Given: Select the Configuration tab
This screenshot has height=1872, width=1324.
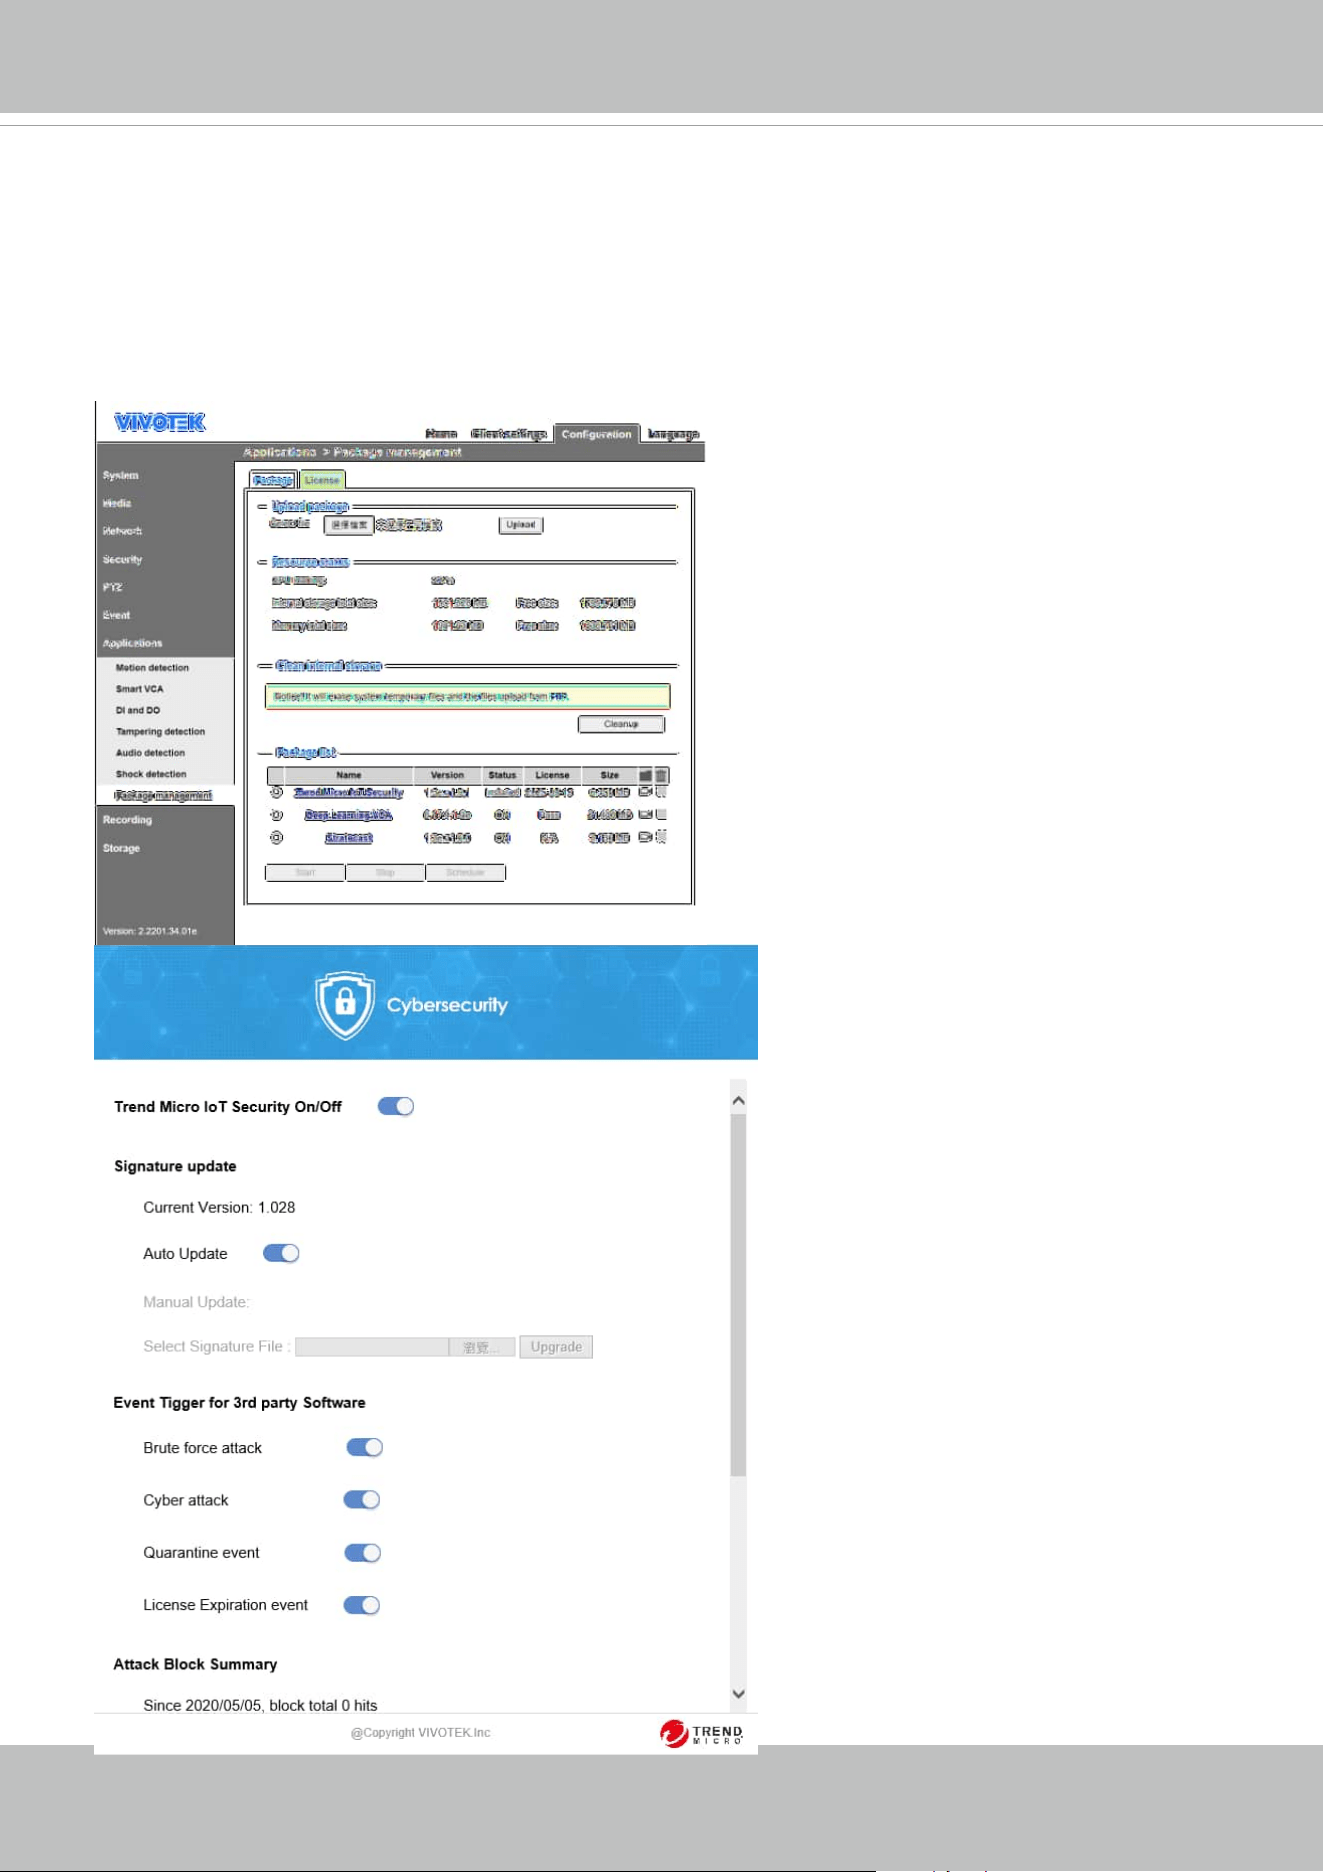Looking at the screenshot, I should [596, 434].
